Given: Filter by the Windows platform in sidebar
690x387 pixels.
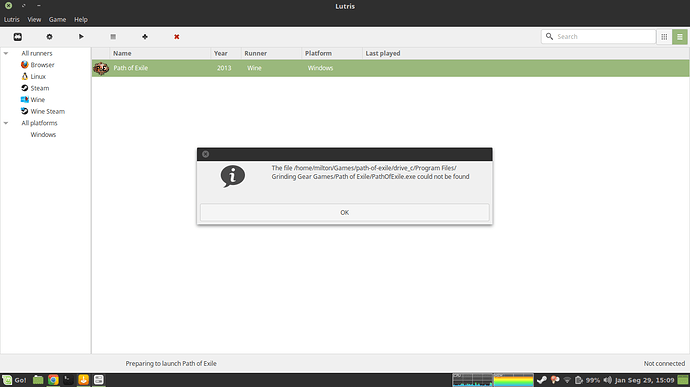Looking at the screenshot, I should point(43,135).
